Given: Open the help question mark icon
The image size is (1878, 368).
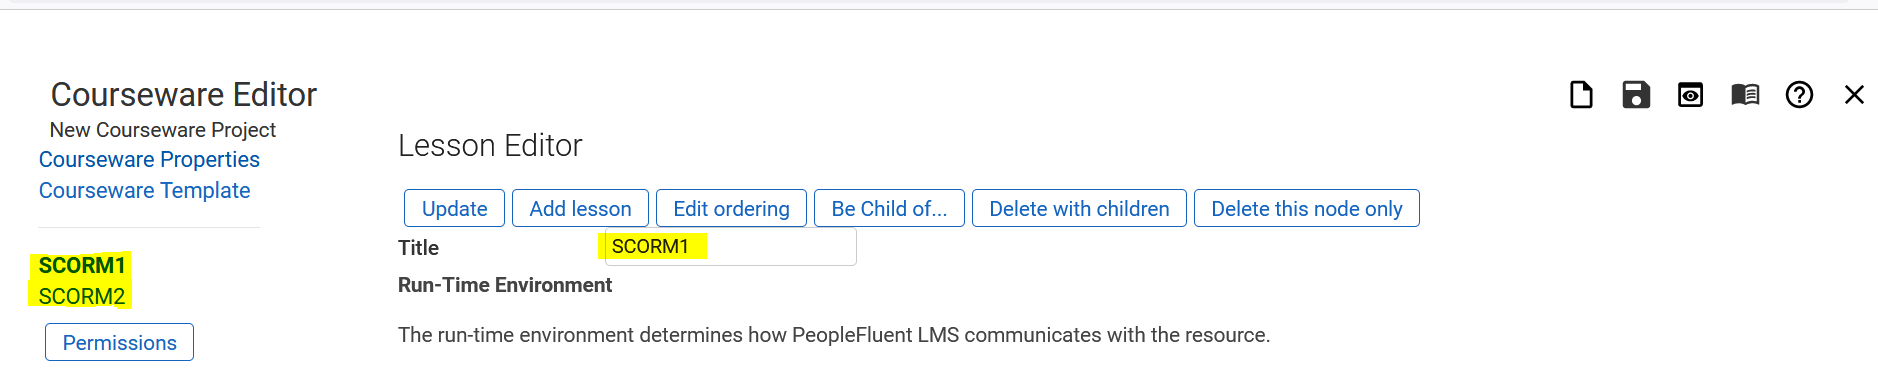Looking at the screenshot, I should (1799, 95).
